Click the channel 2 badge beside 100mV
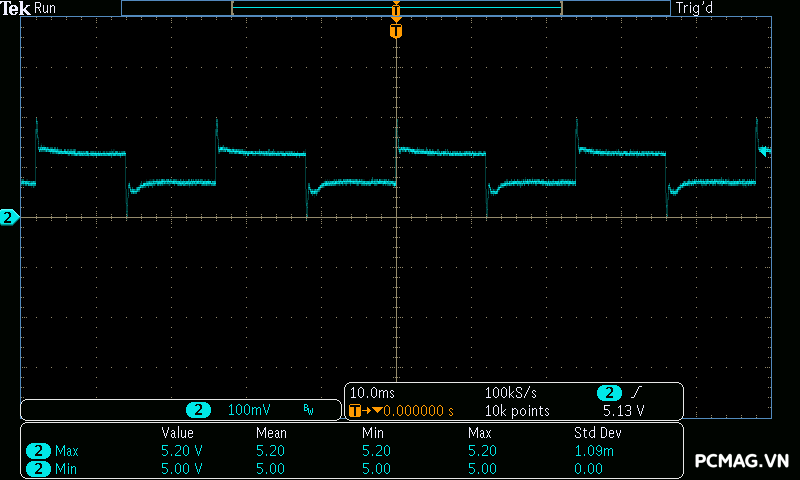Image resolution: width=800 pixels, height=480 pixels. click(200, 410)
